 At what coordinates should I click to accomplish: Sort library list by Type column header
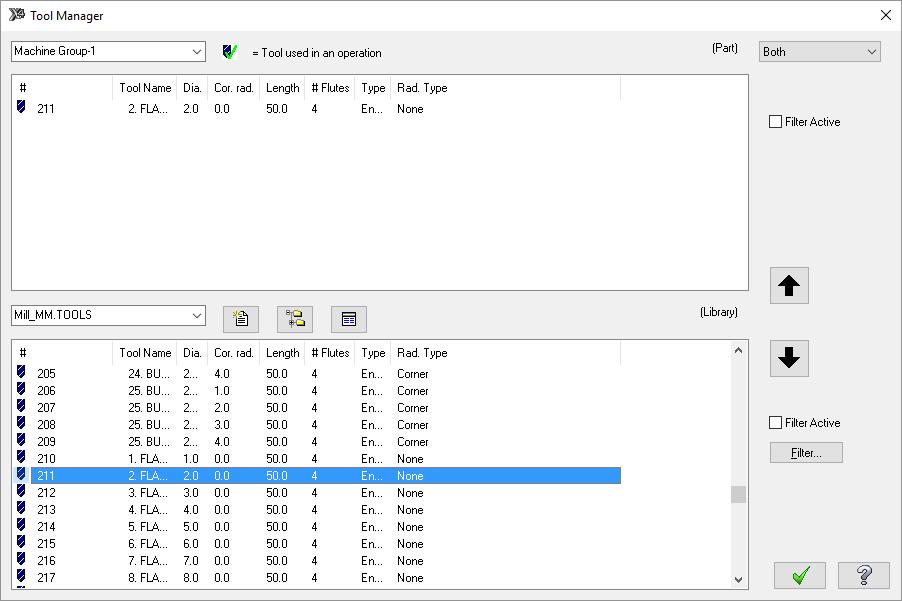point(373,353)
